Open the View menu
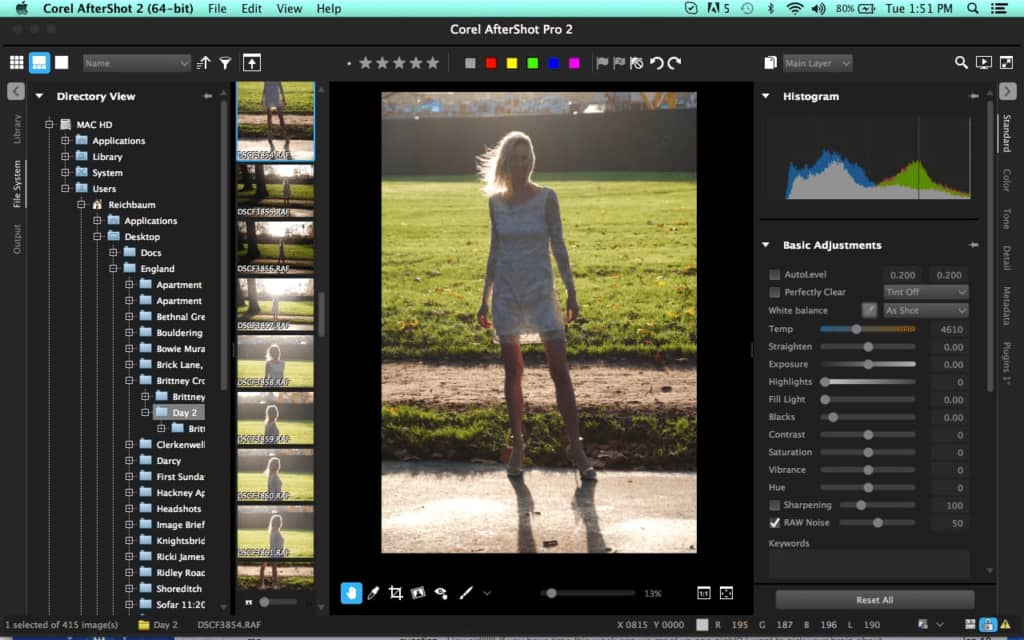The width and height of the screenshot is (1024, 640). point(289,8)
